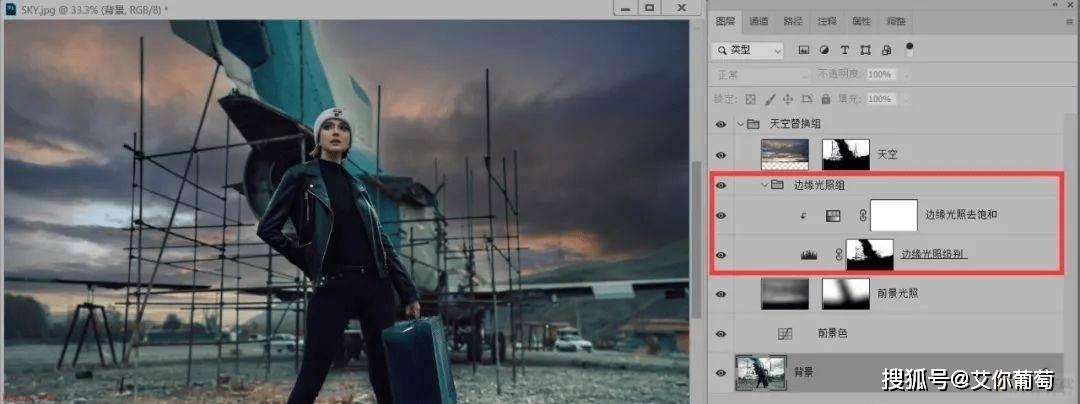The width and height of the screenshot is (1080, 404).
Task: Click the Photoshop icon in document title bar
Action: click(x=10, y=8)
